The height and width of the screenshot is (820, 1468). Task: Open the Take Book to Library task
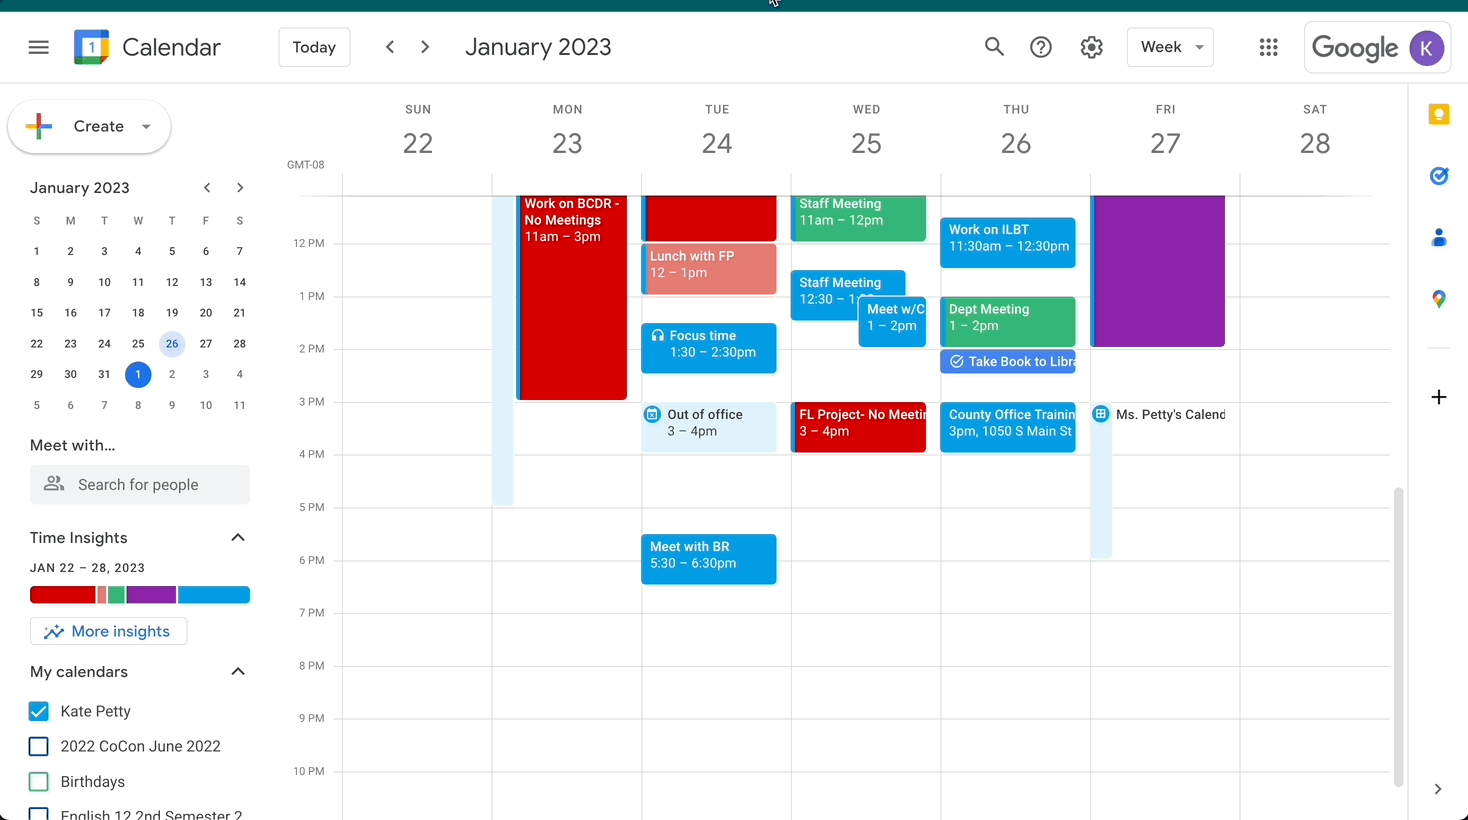(x=1008, y=362)
